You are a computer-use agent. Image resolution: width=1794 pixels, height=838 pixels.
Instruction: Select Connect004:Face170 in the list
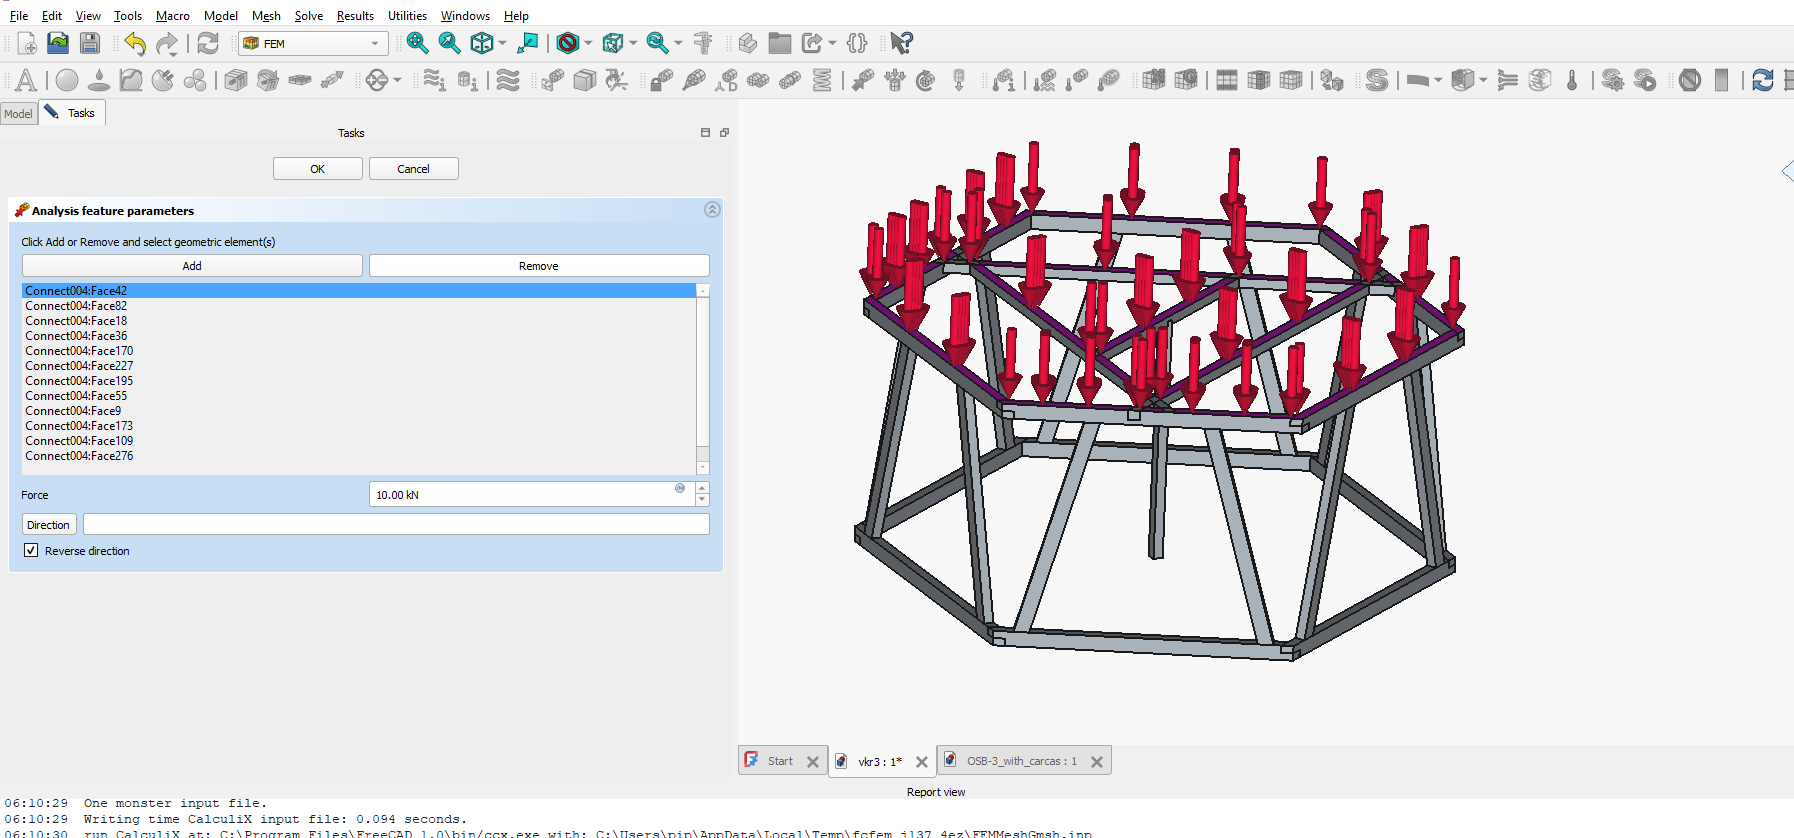pos(79,351)
